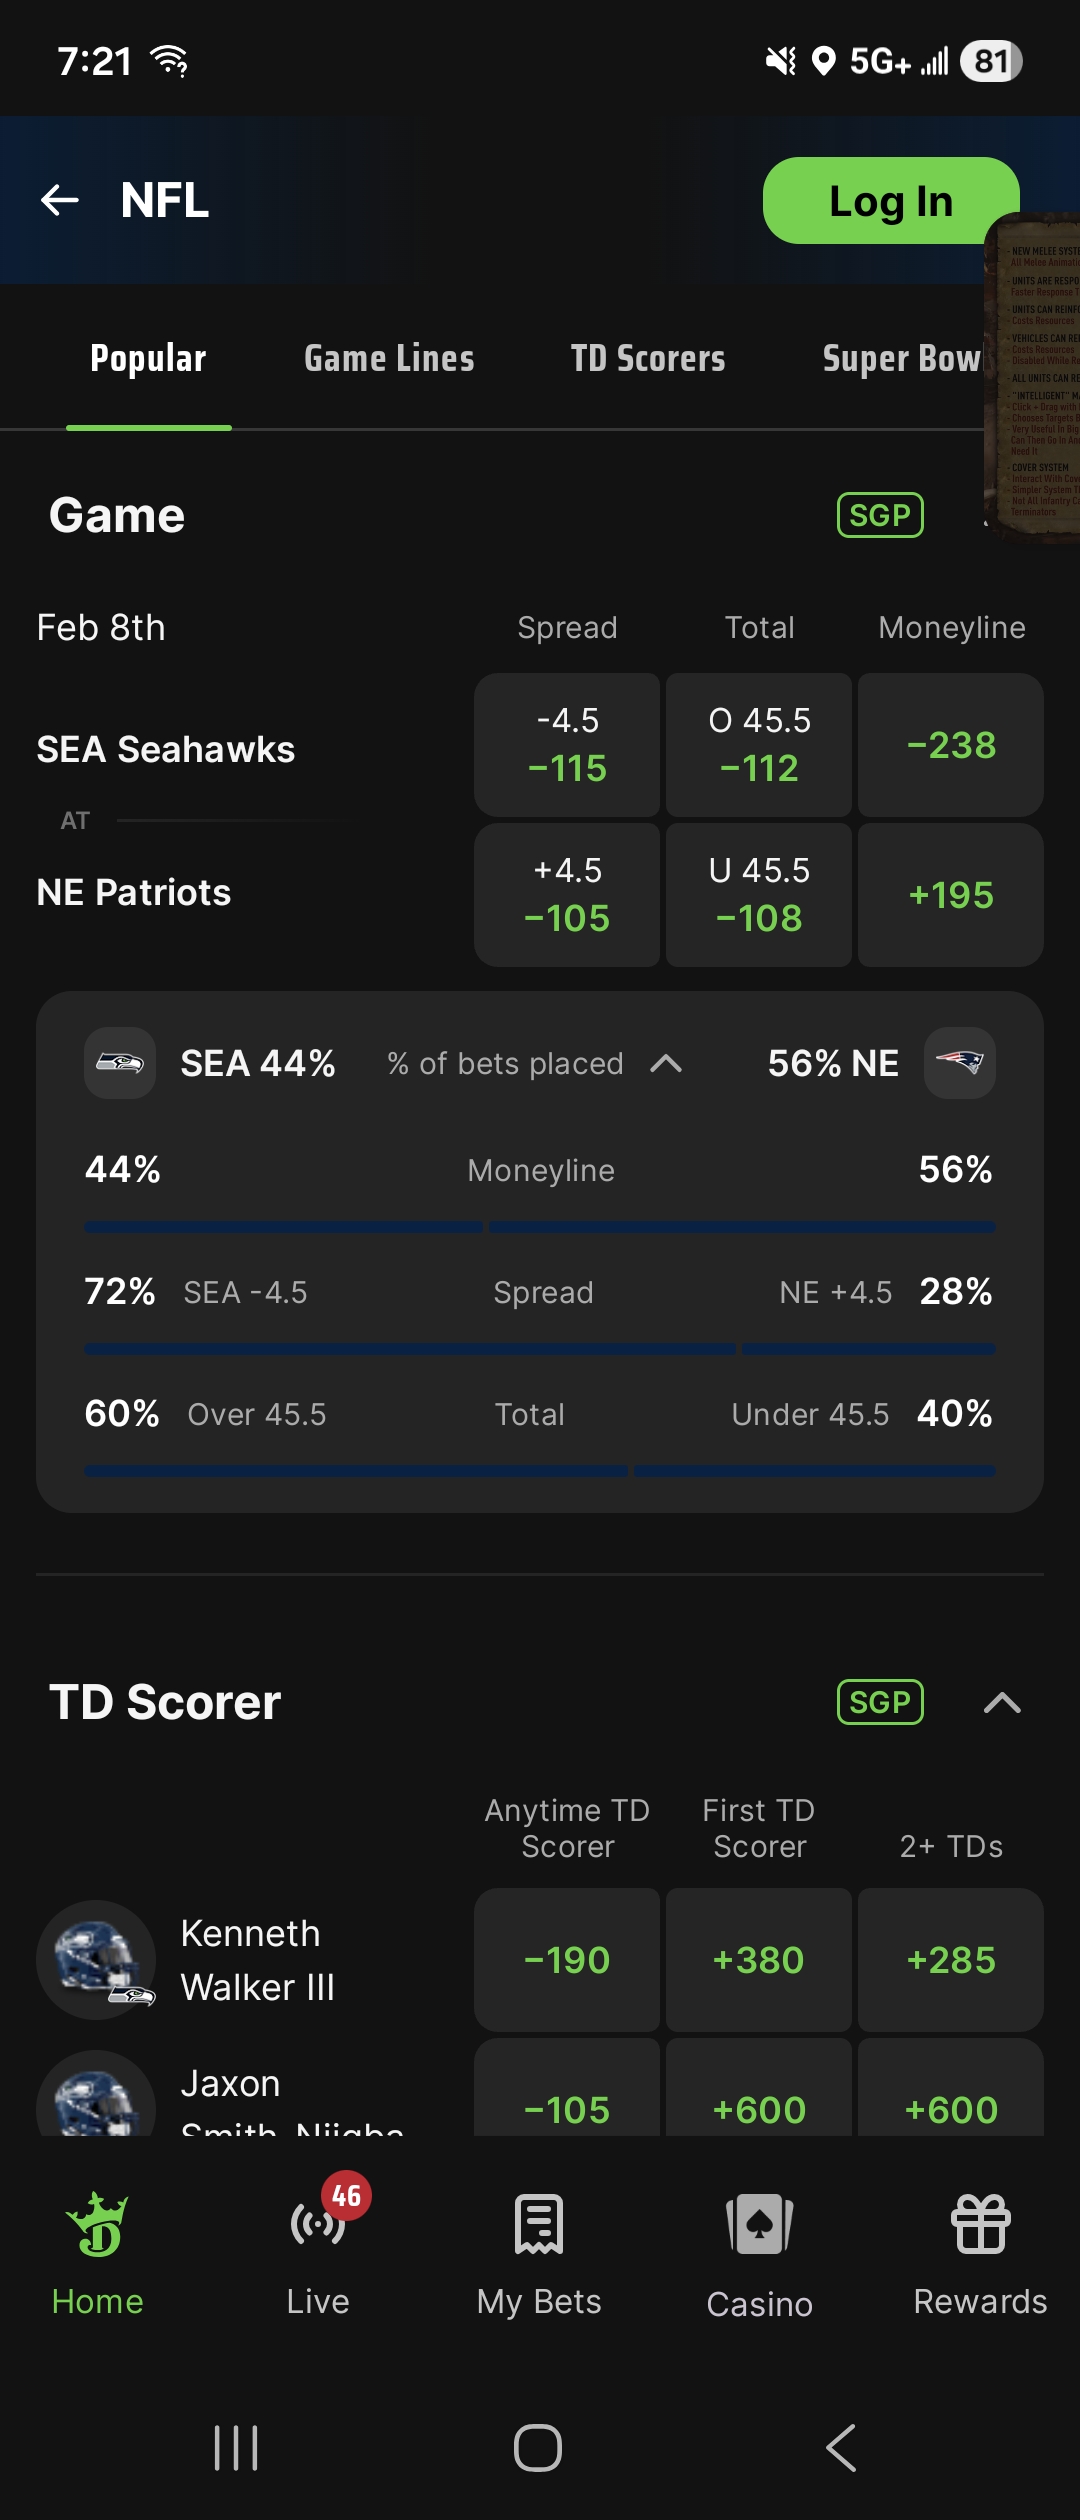Tap Kenneth Walker III helmet thumbnail
The width and height of the screenshot is (1080, 2520).
(96, 1960)
